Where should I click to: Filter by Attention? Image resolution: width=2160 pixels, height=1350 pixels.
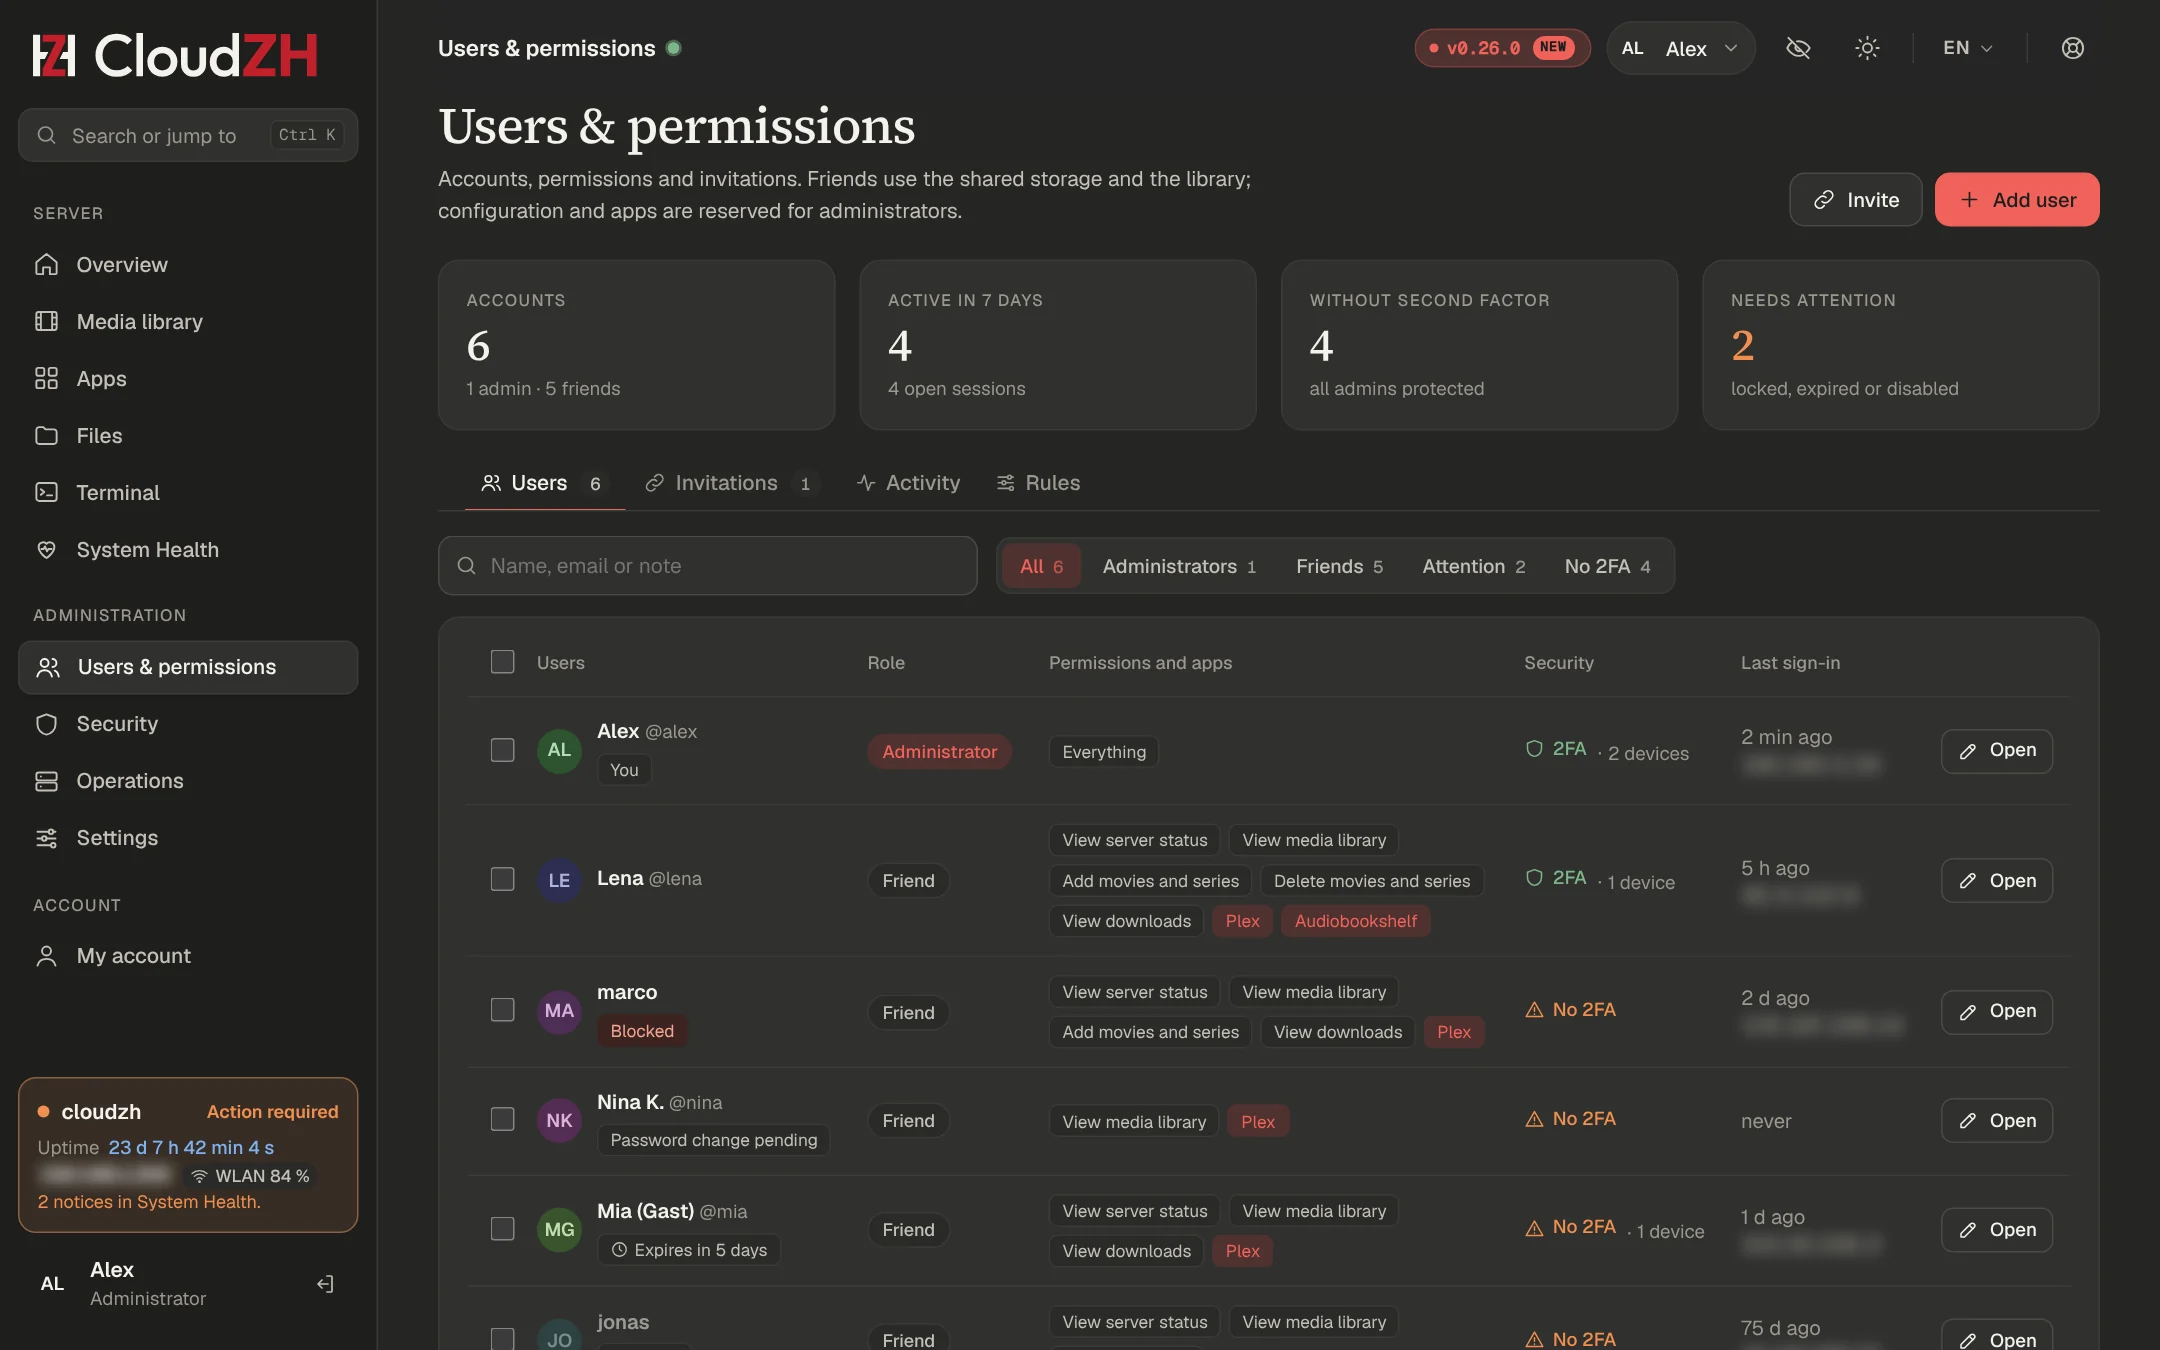(x=1474, y=566)
